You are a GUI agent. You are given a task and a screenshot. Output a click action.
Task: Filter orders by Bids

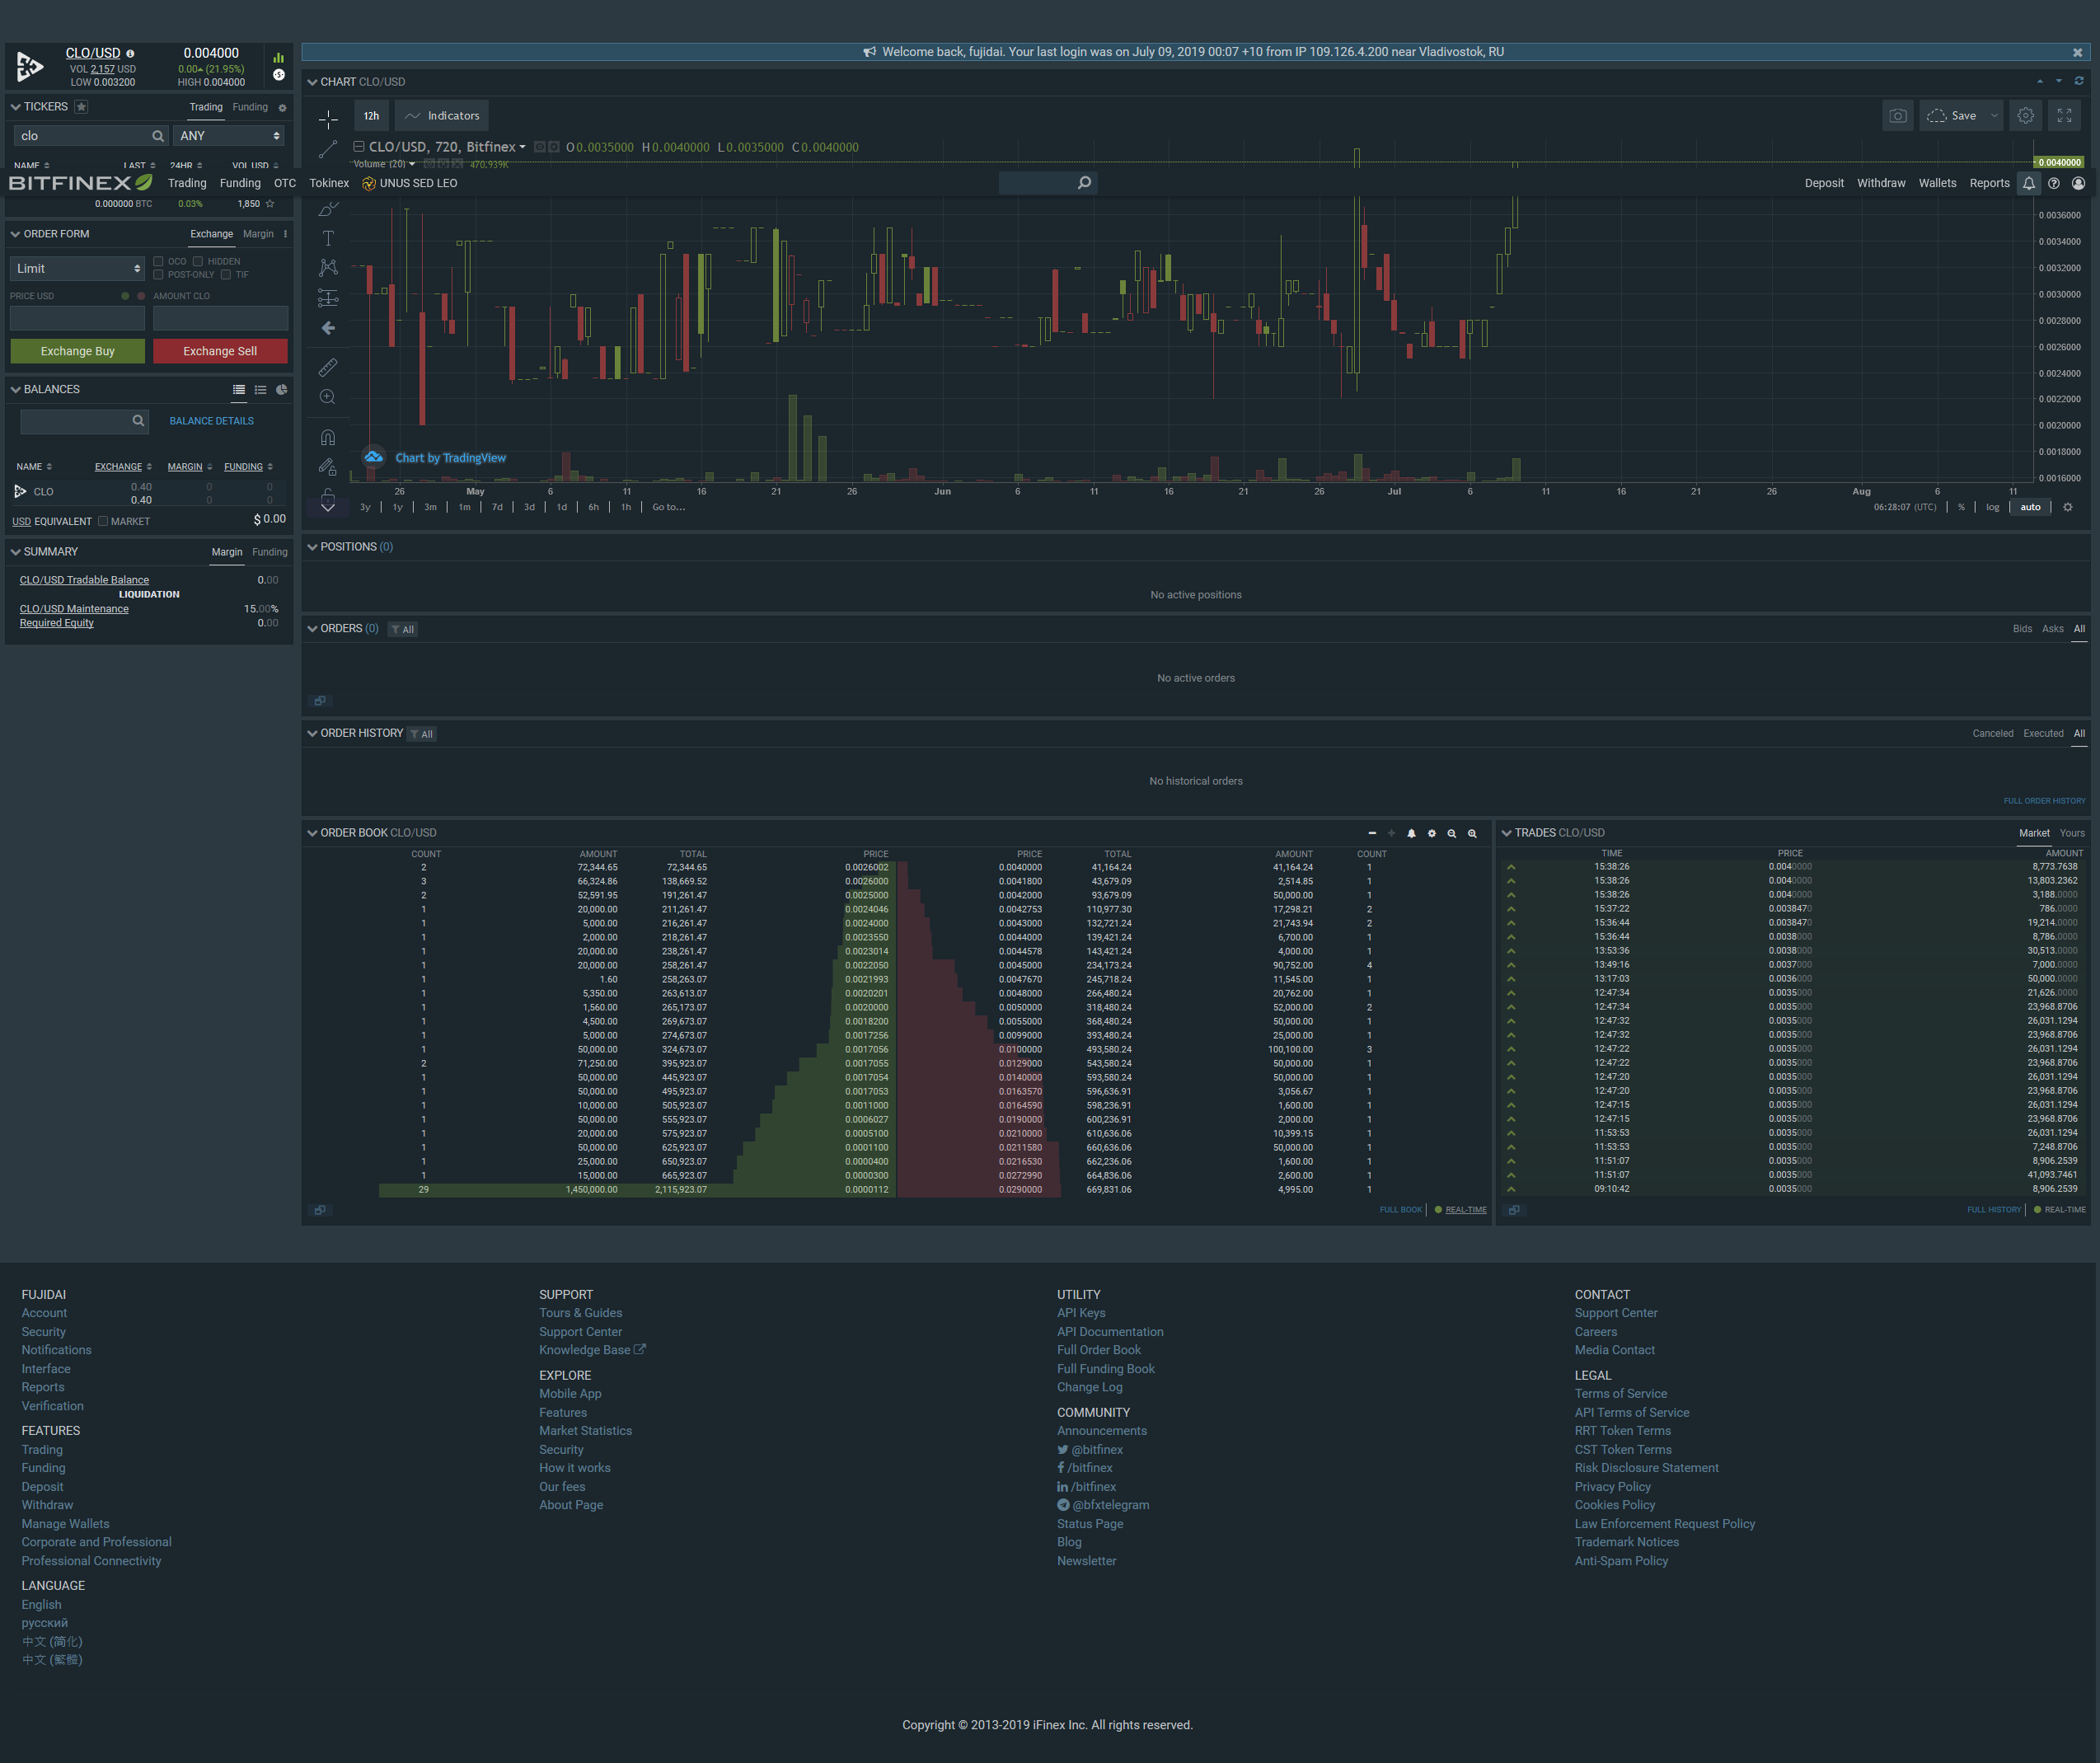tap(2022, 629)
